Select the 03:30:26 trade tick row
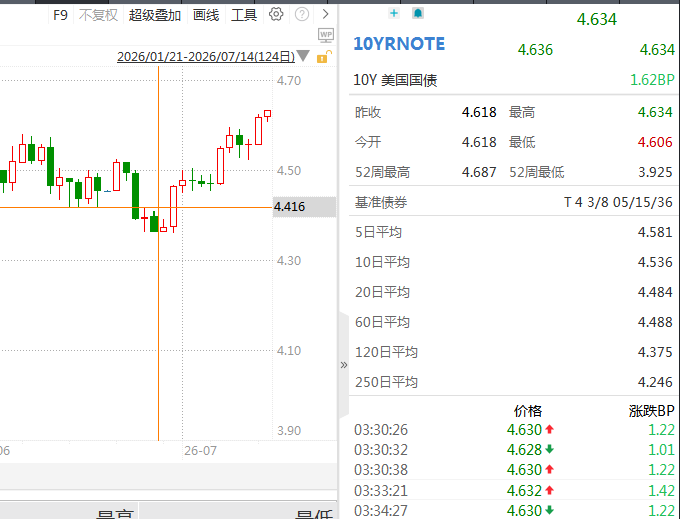The width and height of the screenshot is (680, 519). point(514,429)
